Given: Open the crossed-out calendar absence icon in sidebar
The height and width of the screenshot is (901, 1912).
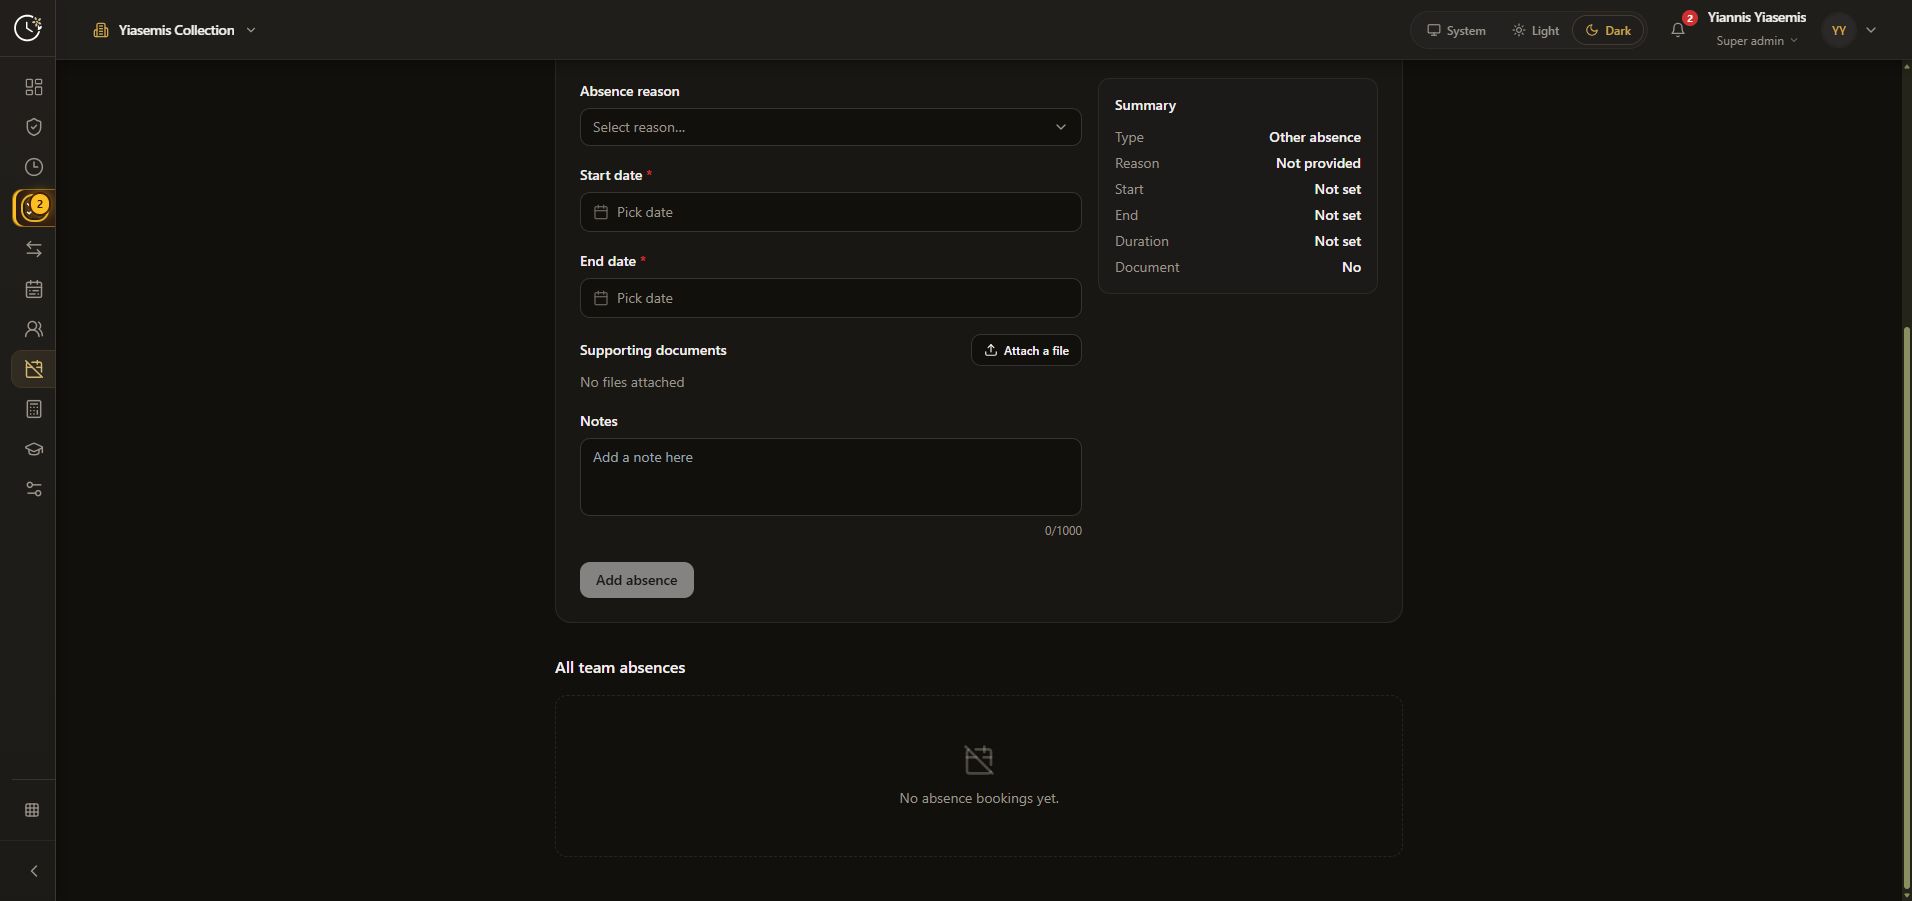Looking at the screenshot, I should pos(33,369).
